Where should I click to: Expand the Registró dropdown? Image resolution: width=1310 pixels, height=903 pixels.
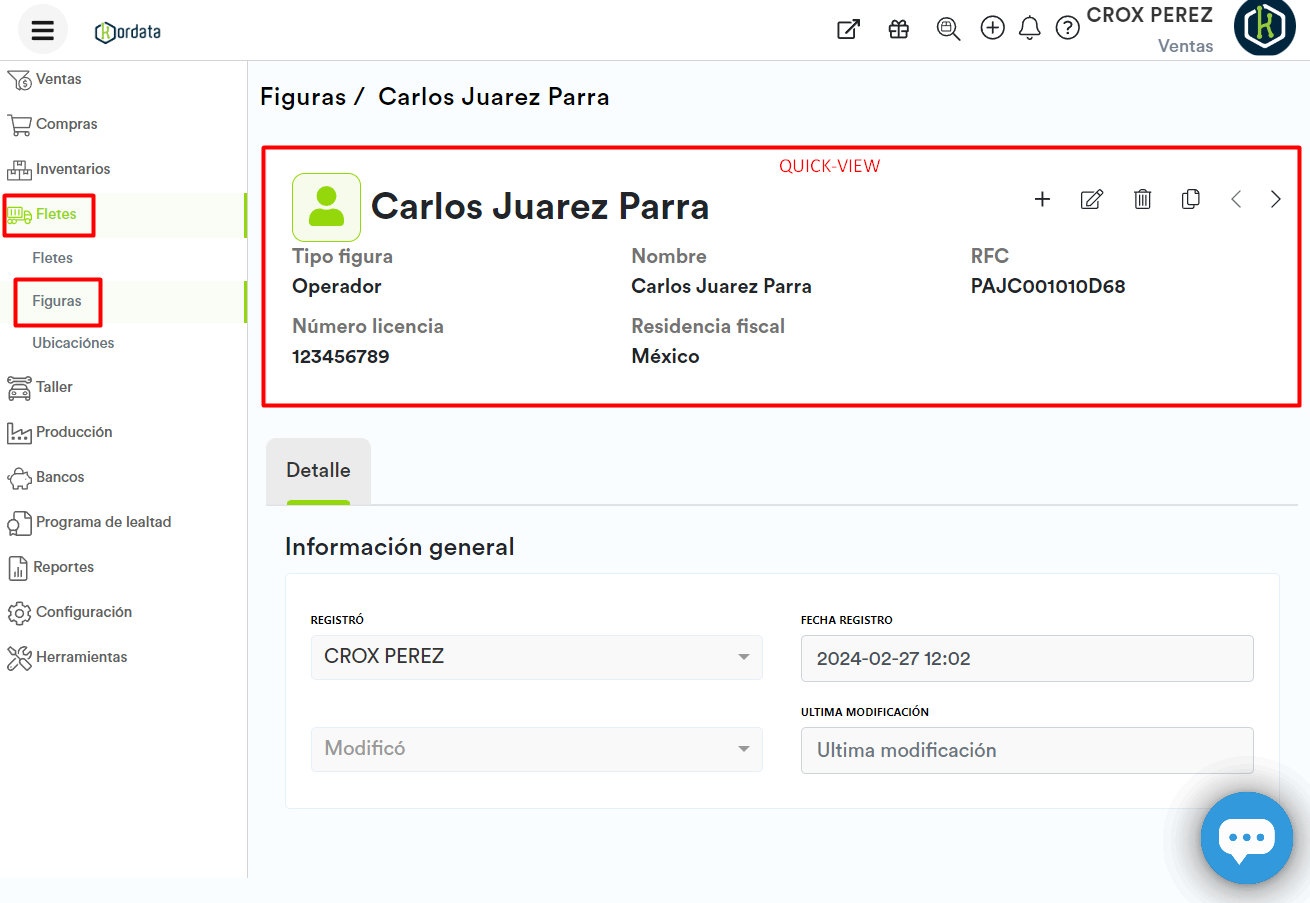[743, 657]
